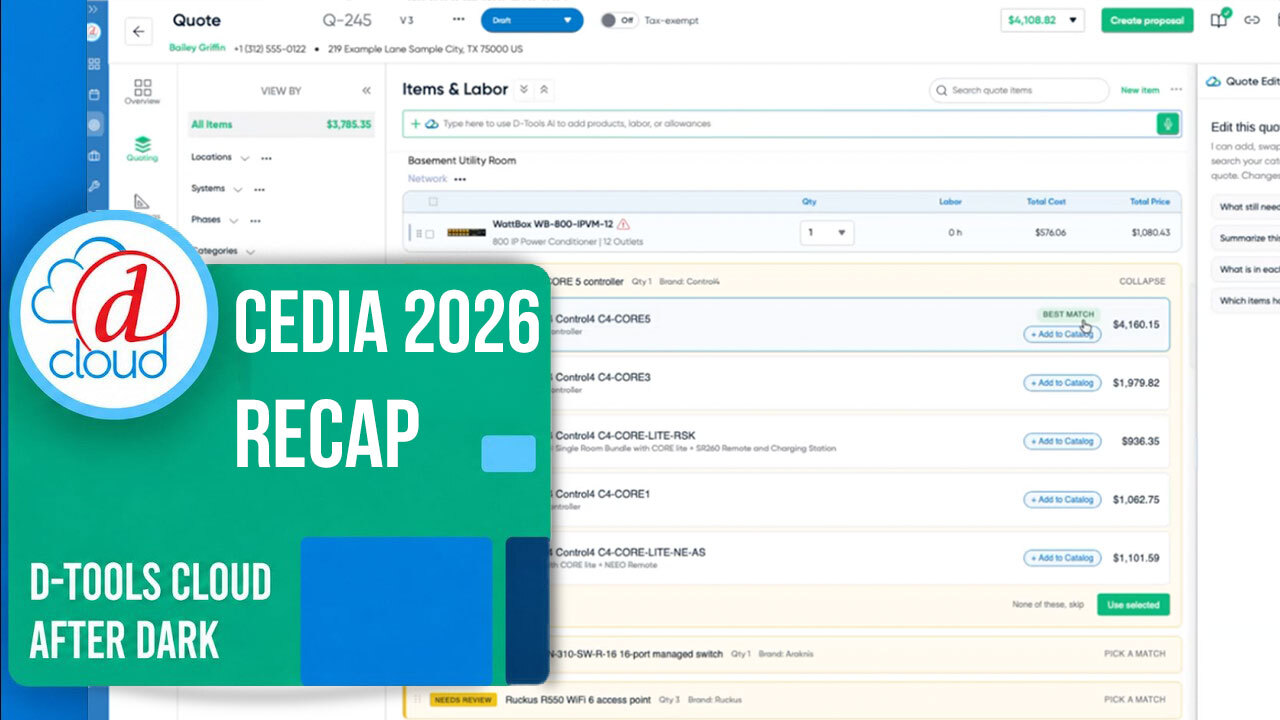Open more options beside version V3
1280x720 pixels.
click(458, 20)
